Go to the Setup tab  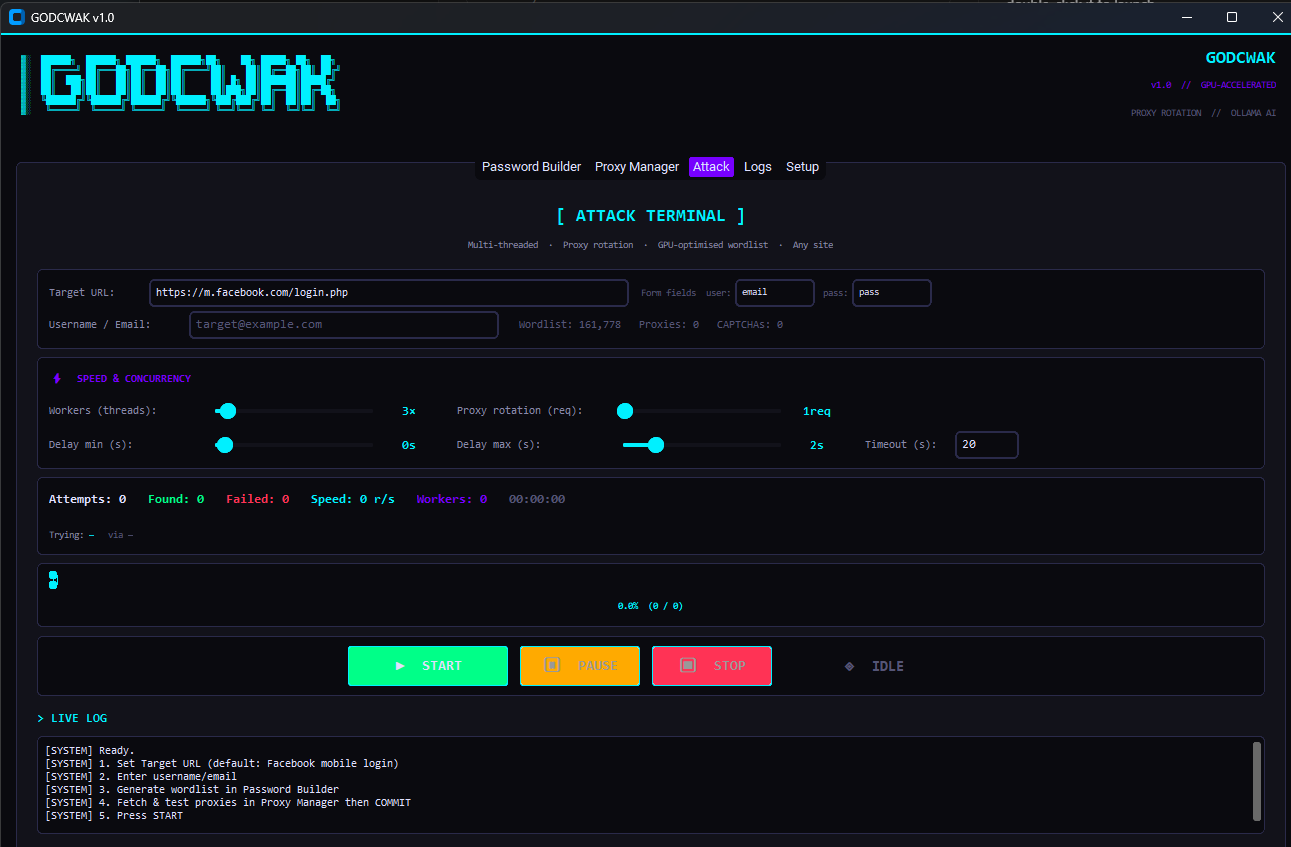click(802, 167)
